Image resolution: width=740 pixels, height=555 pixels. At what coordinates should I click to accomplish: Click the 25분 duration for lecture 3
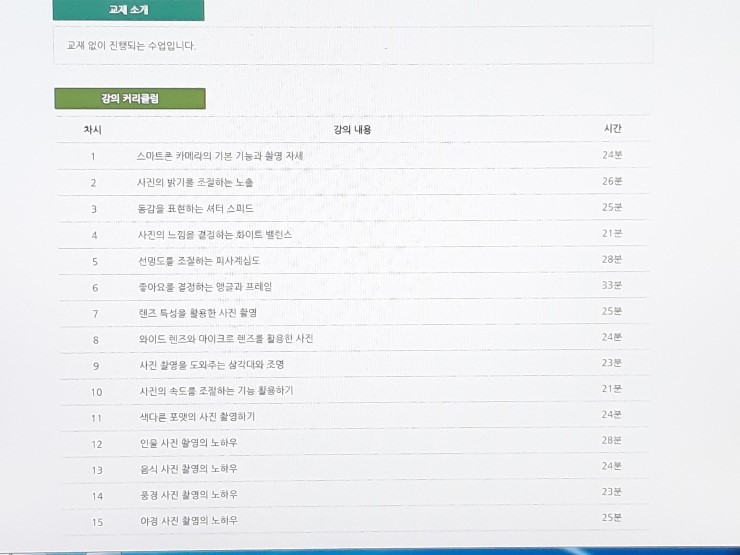pos(612,207)
